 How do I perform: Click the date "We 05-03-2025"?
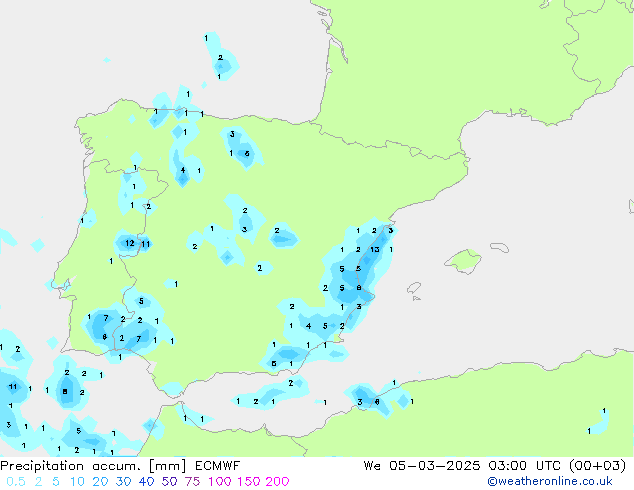click(422, 466)
